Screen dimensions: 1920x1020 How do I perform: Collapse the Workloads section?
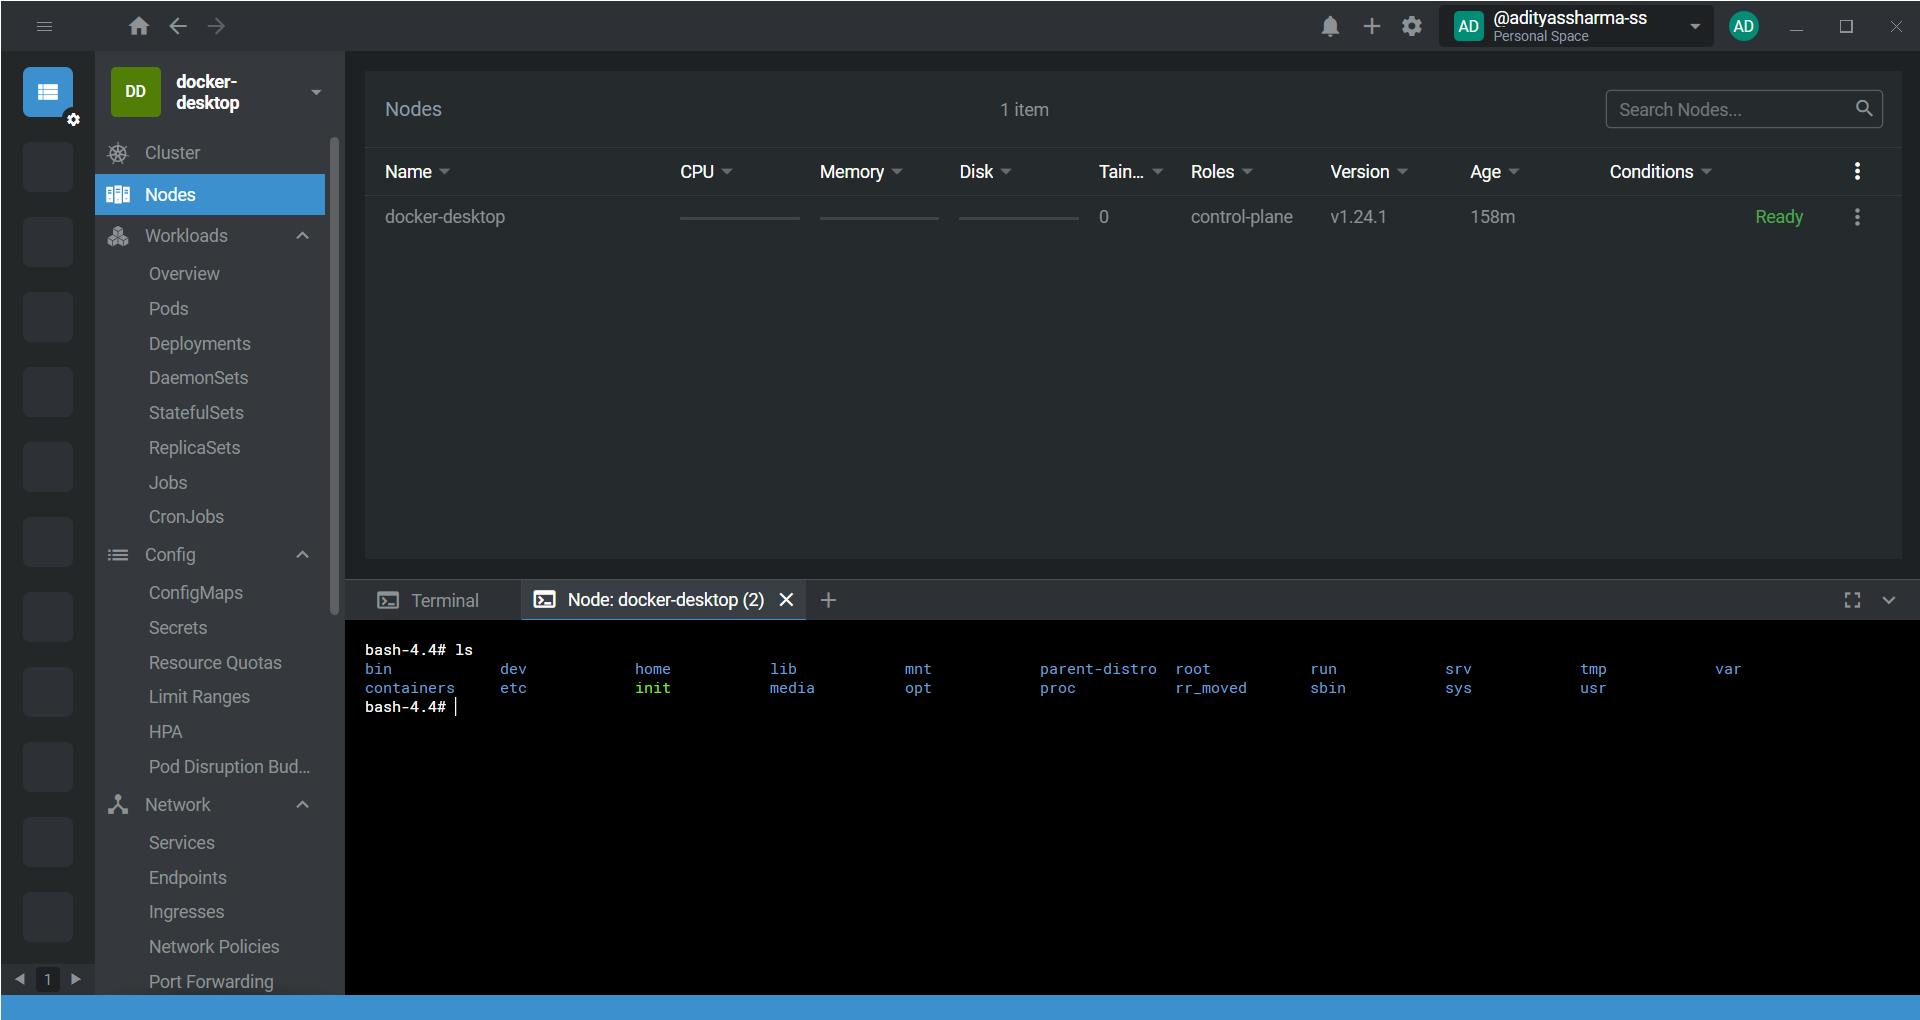click(303, 236)
